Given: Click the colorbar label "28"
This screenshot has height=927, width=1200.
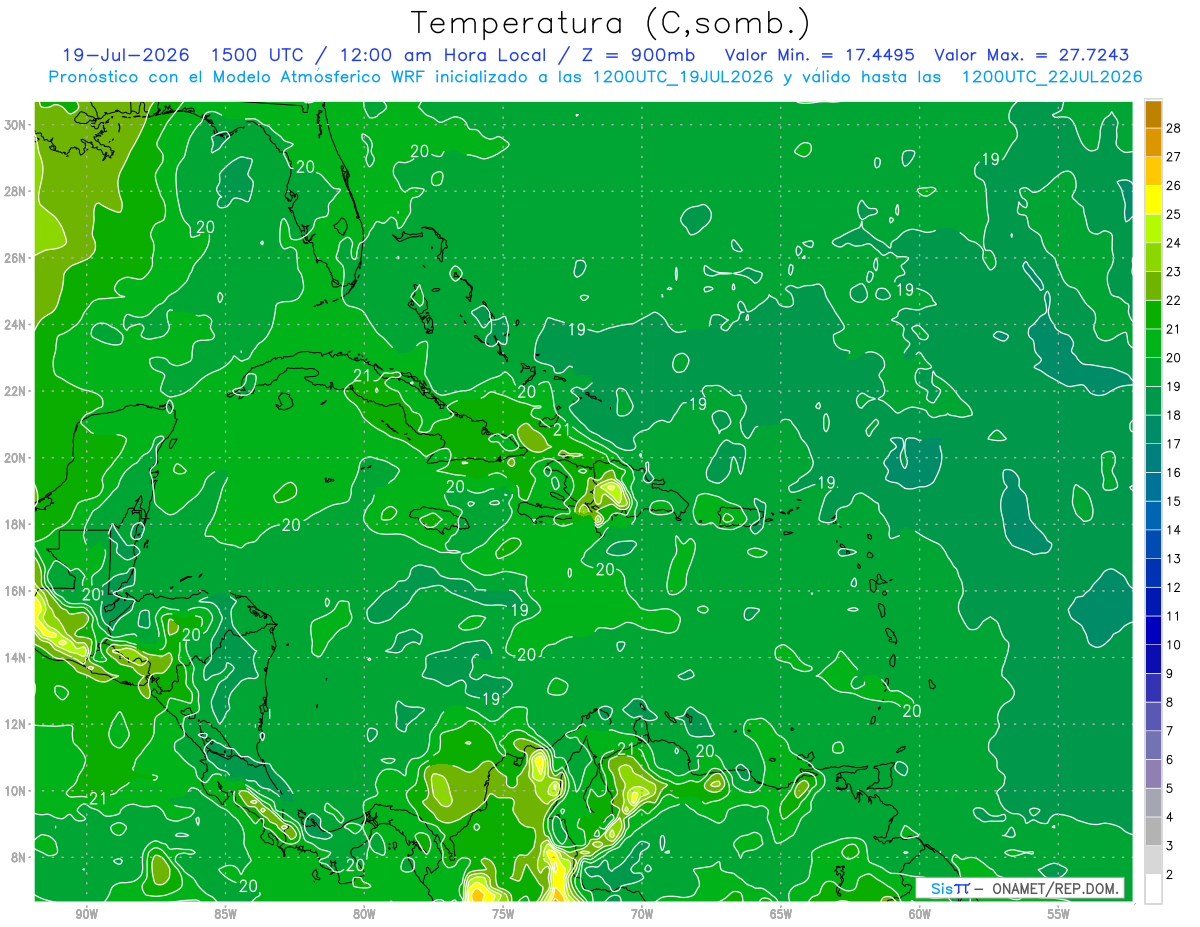Looking at the screenshot, I should coord(1174,127).
